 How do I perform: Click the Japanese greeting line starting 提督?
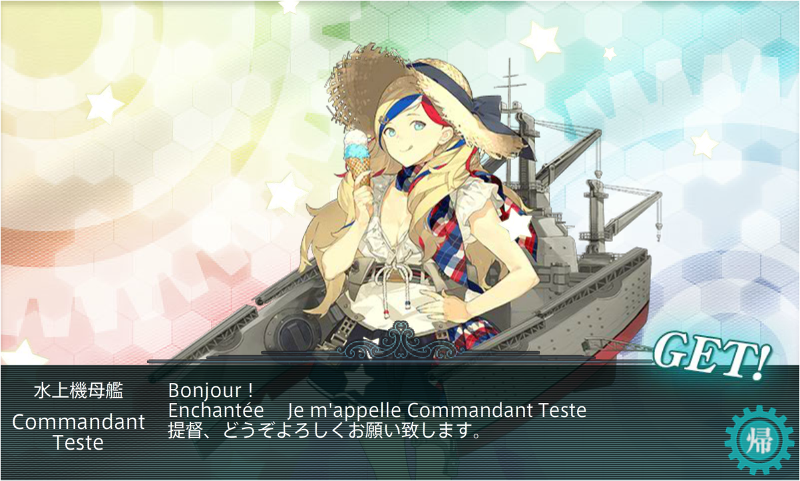click(324, 431)
